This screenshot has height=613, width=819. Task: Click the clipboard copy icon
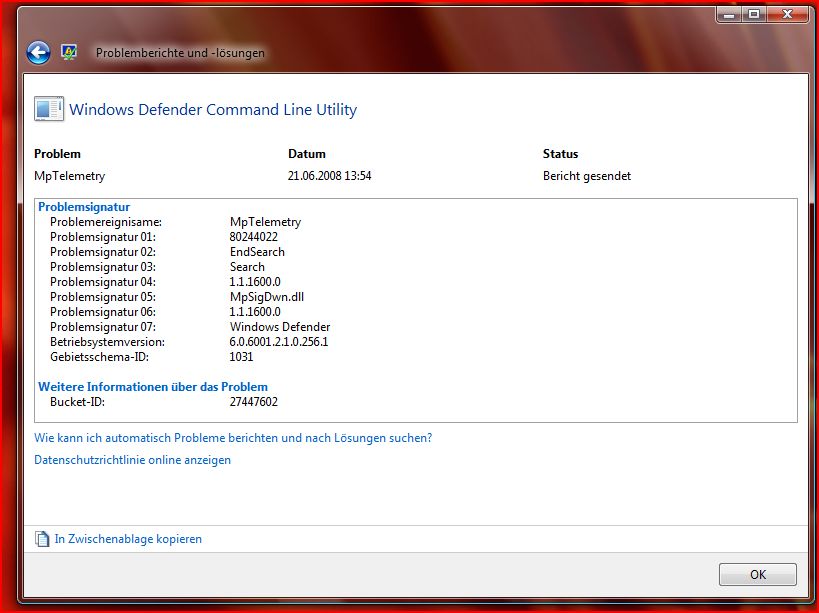(x=42, y=539)
